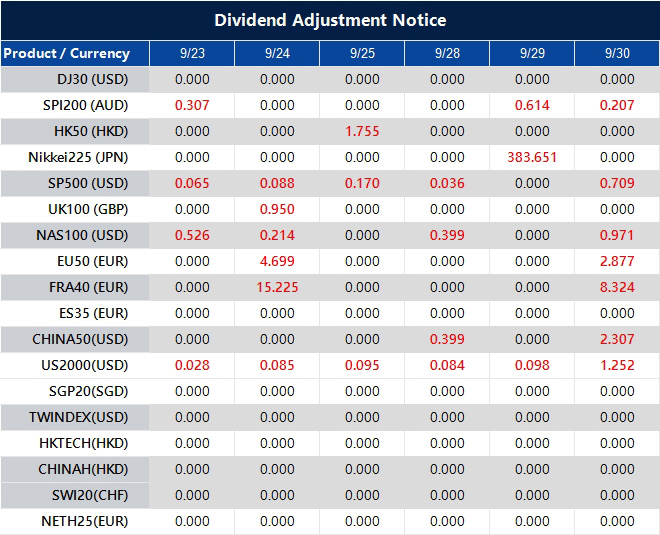Select NAS100 value 0.526
The height and width of the screenshot is (535, 660).
(192, 235)
